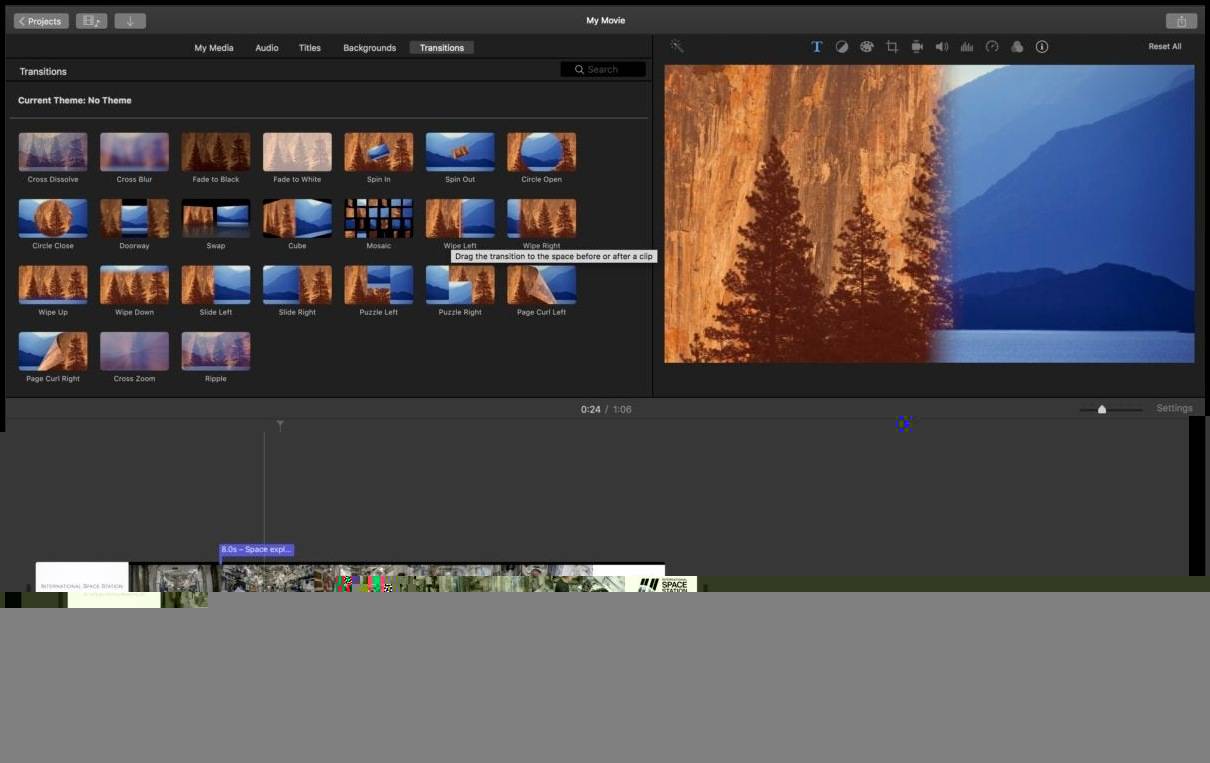
Task: Click the Share export icon
Action: click(x=1181, y=21)
